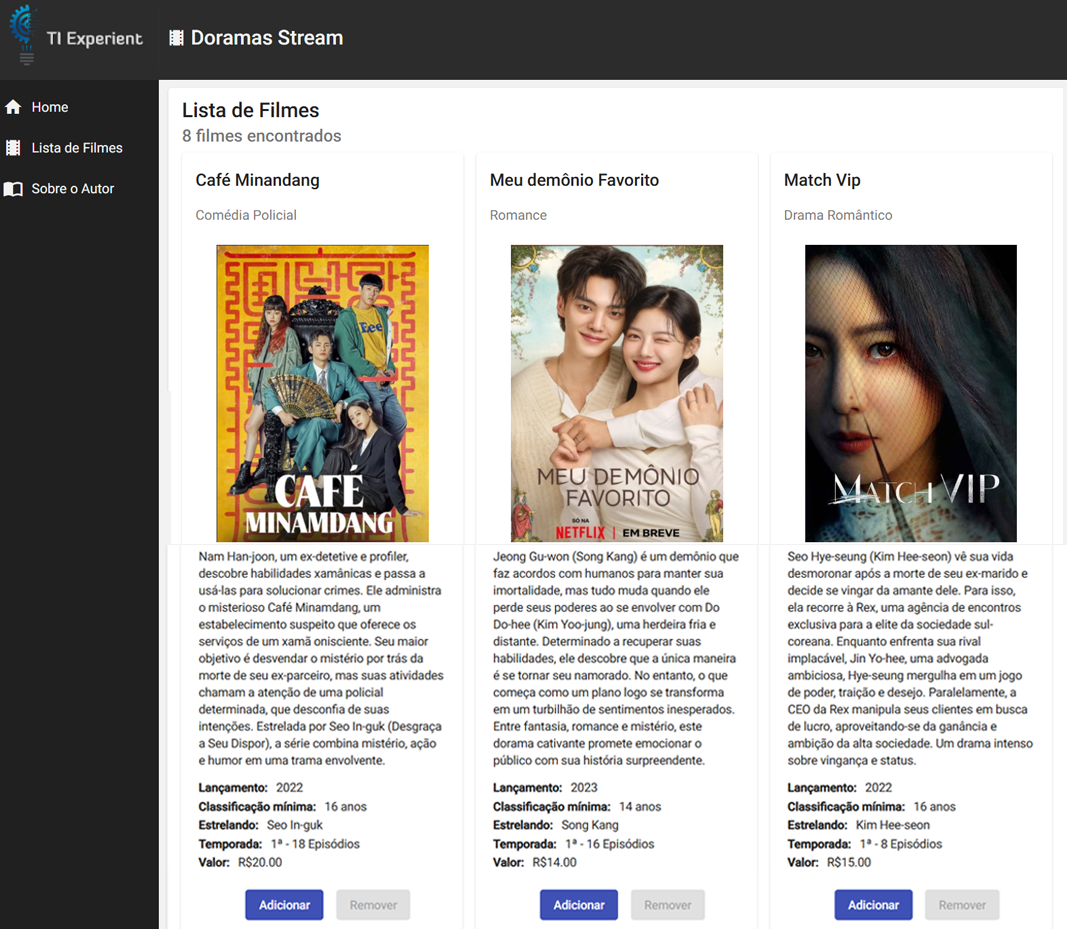The image size is (1067, 929).
Task: Click the actor name Seo In-guk
Action: pos(295,825)
